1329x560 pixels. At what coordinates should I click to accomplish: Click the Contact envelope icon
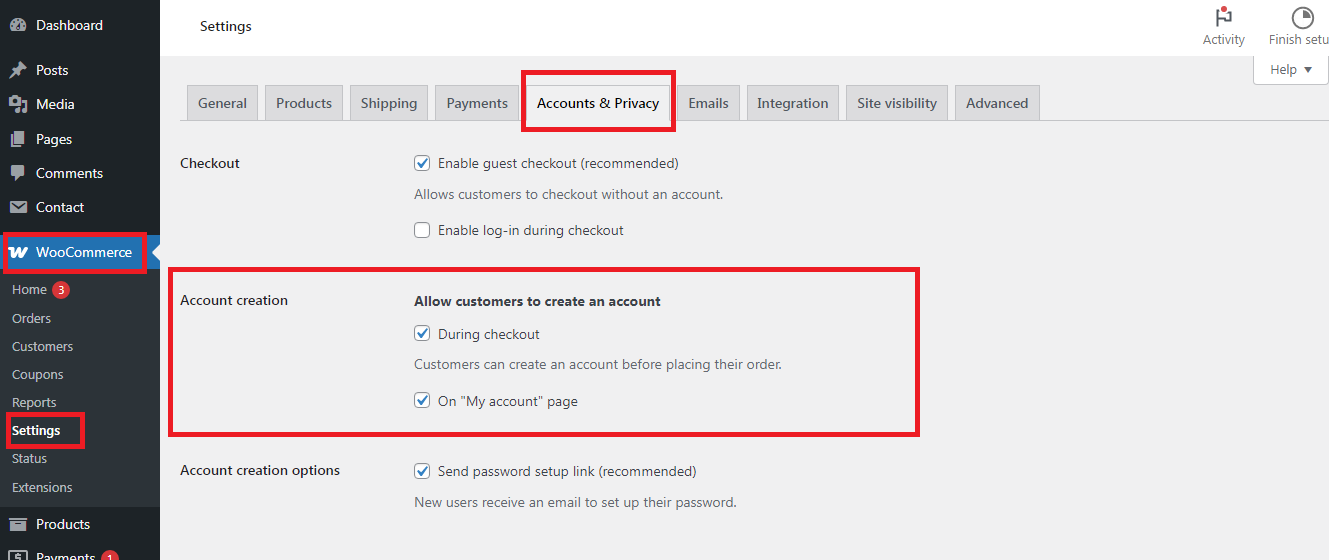(x=18, y=207)
